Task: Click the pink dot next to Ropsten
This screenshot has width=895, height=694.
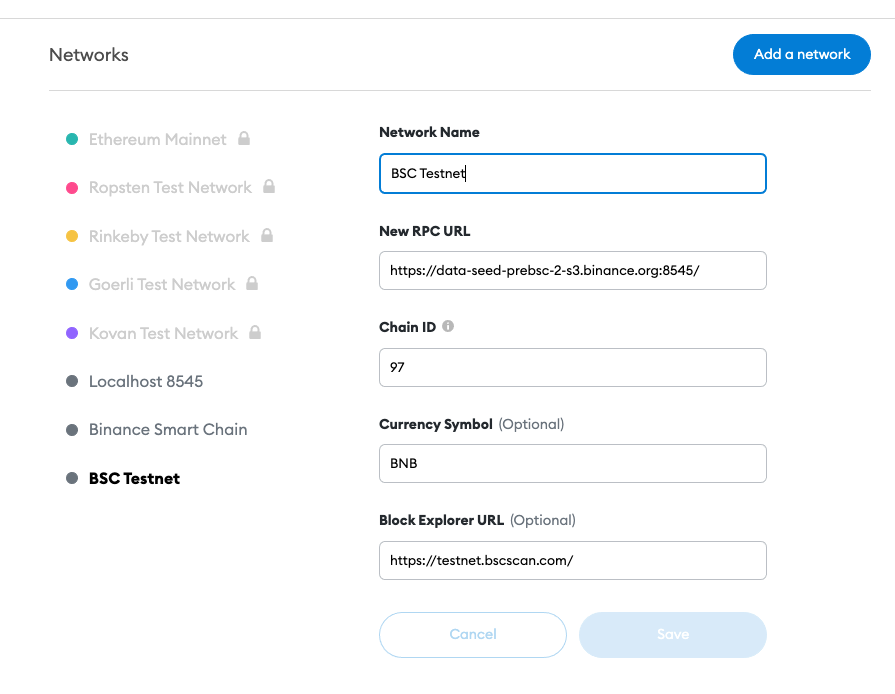Action: coord(72,188)
